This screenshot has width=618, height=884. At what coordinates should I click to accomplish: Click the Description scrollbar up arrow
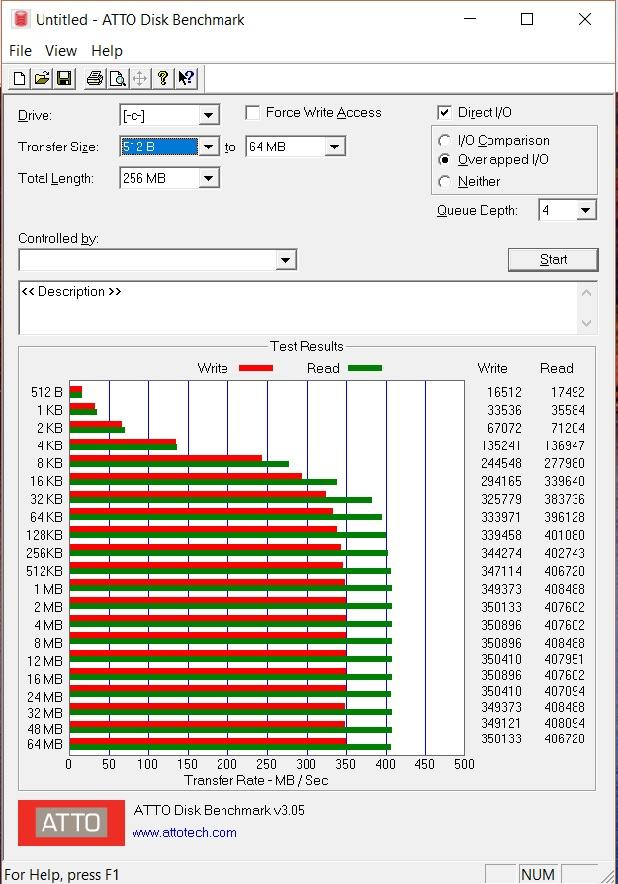[x=586, y=293]
